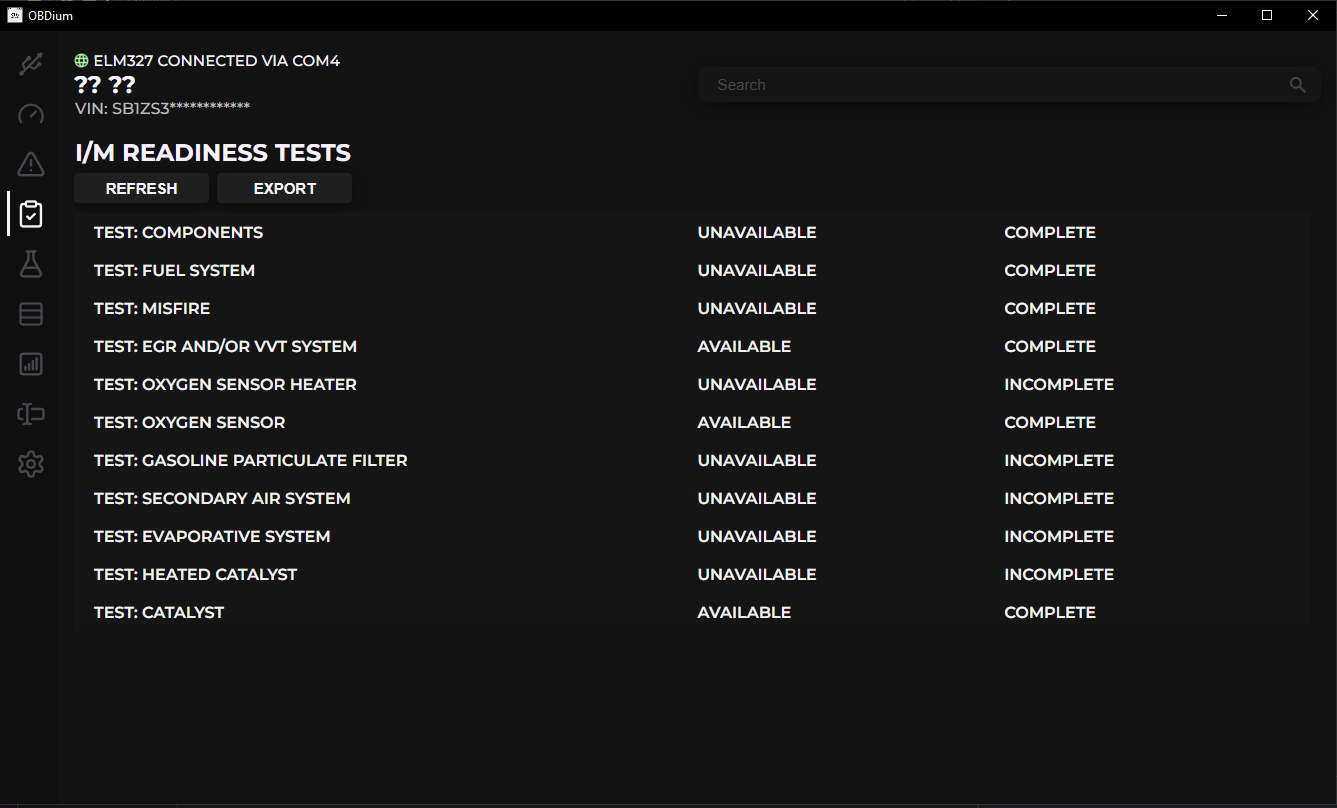Maximize the OBDium window
This screenshot has width=1337, height=808.
point(1267,15)
